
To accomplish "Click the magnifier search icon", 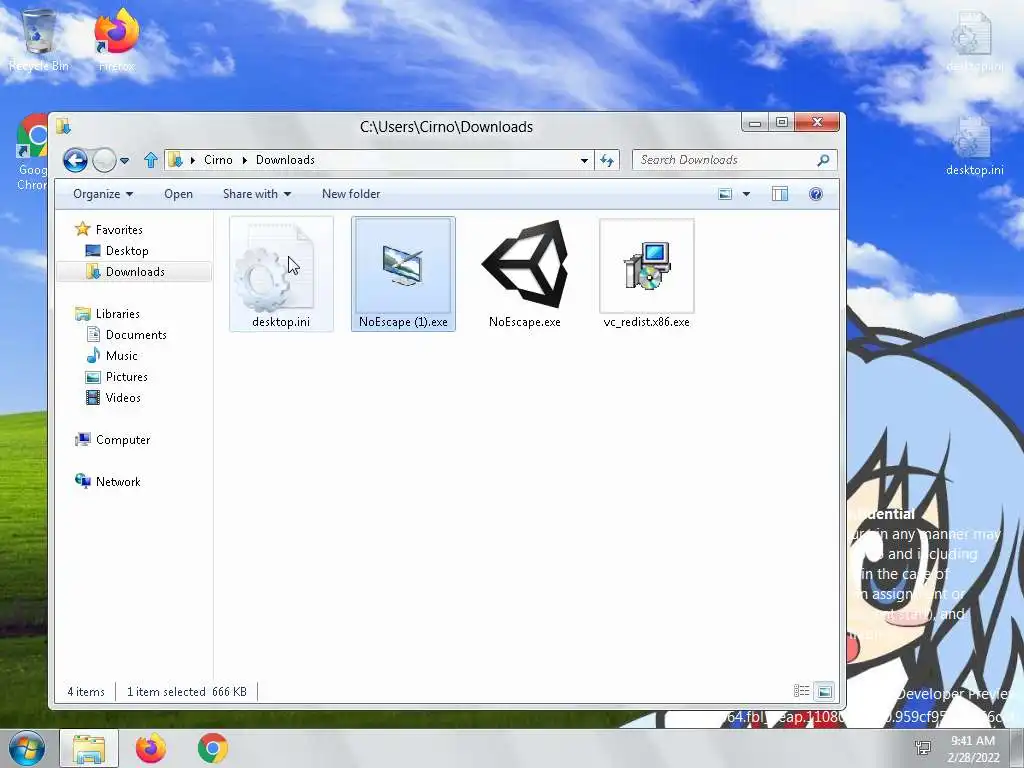I will click(824, 160).
